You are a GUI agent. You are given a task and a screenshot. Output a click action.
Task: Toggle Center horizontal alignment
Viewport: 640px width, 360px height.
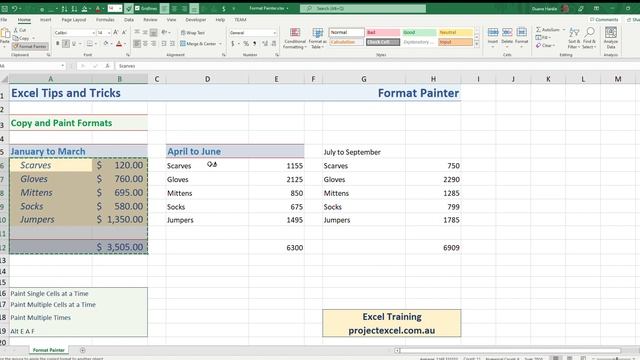pyautogui.click(x=145, y=44)
